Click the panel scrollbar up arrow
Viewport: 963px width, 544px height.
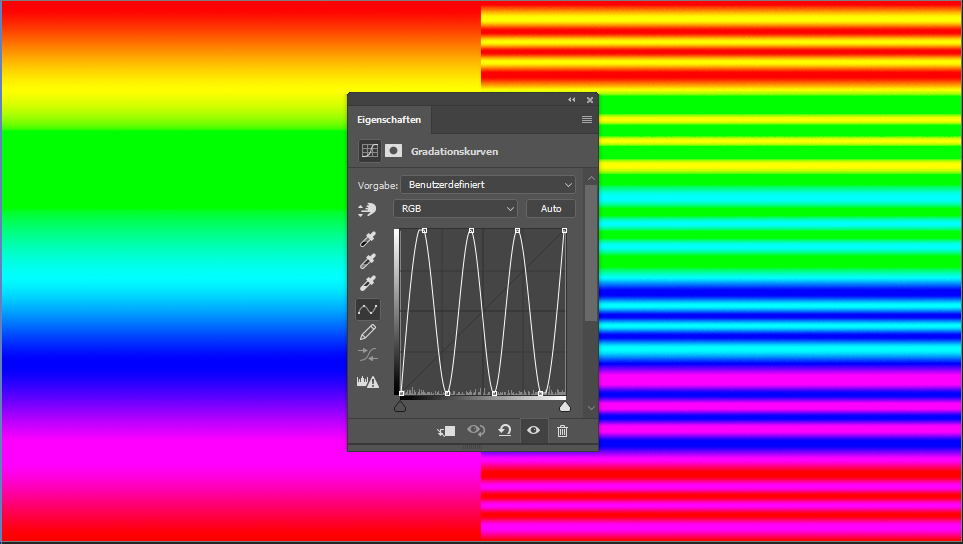pos(591,178)
